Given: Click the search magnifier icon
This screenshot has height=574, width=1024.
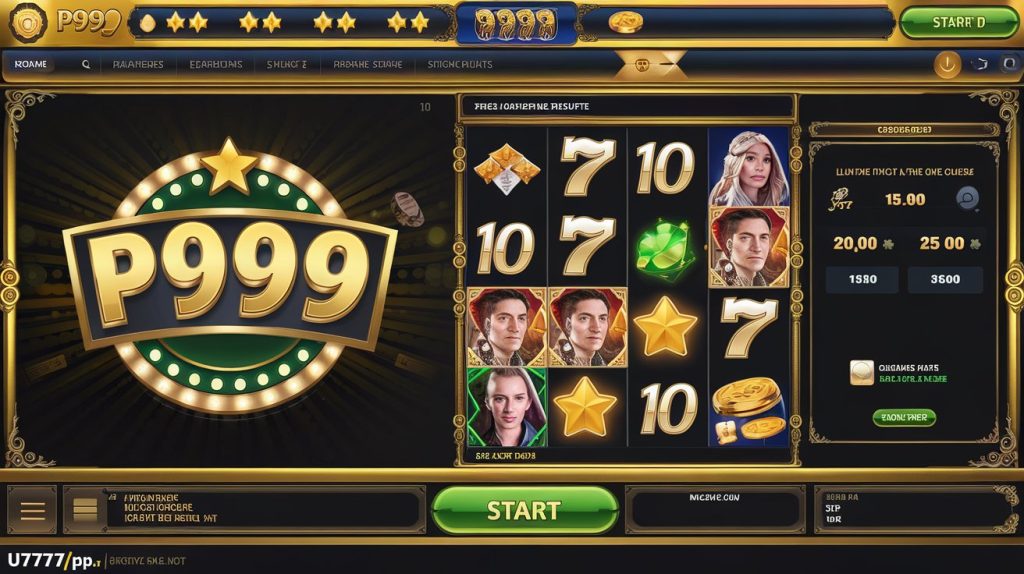Looking at the screenshot, I should tap(86, 65).
